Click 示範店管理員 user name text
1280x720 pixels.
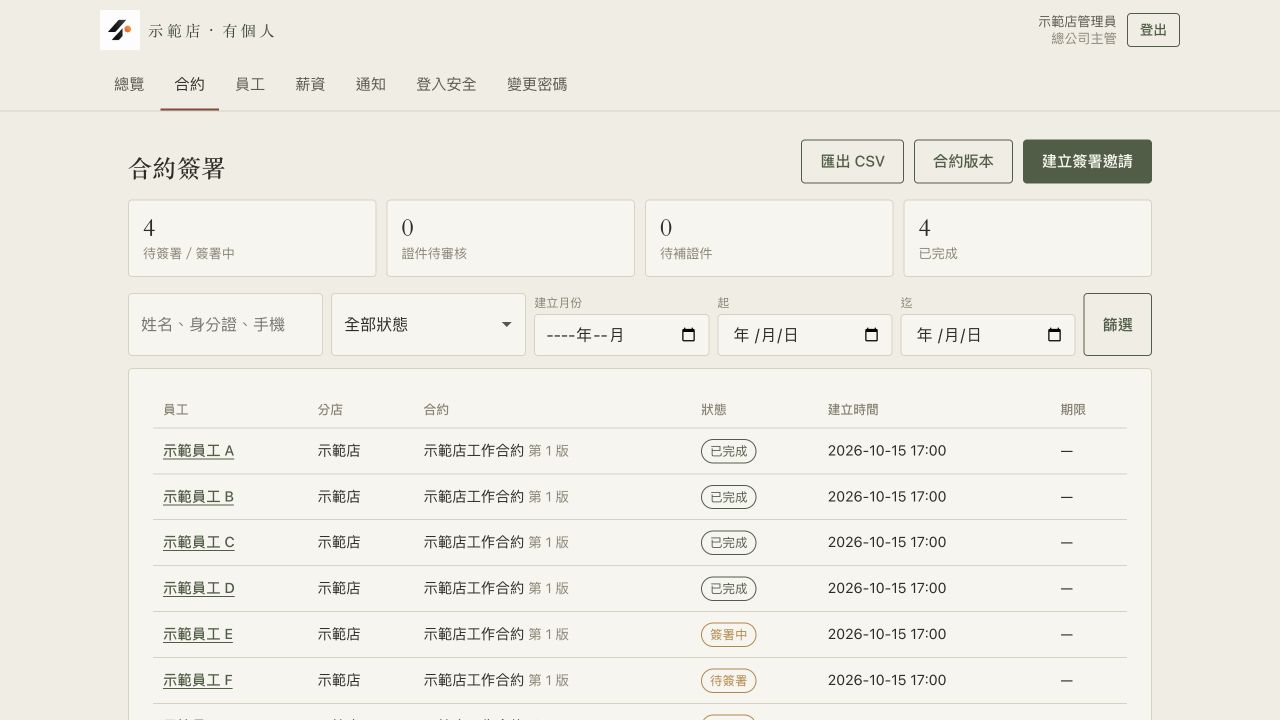pyautogui.click(x=1077, y=21)
